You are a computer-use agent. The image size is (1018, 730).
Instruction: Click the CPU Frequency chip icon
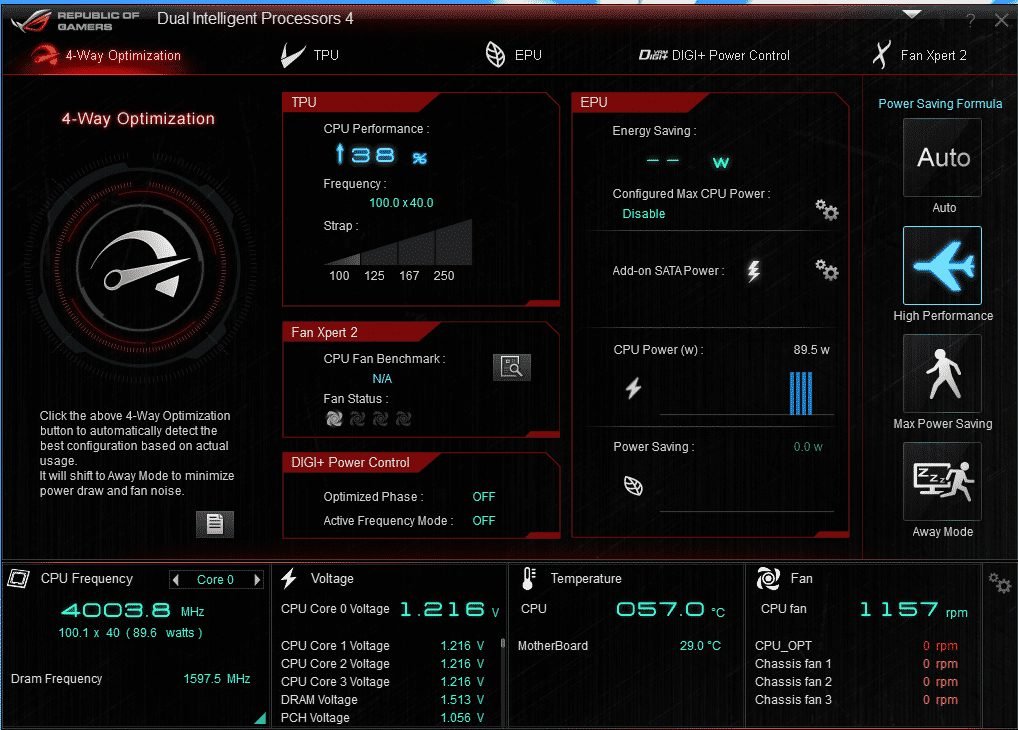tap(19, 578)
